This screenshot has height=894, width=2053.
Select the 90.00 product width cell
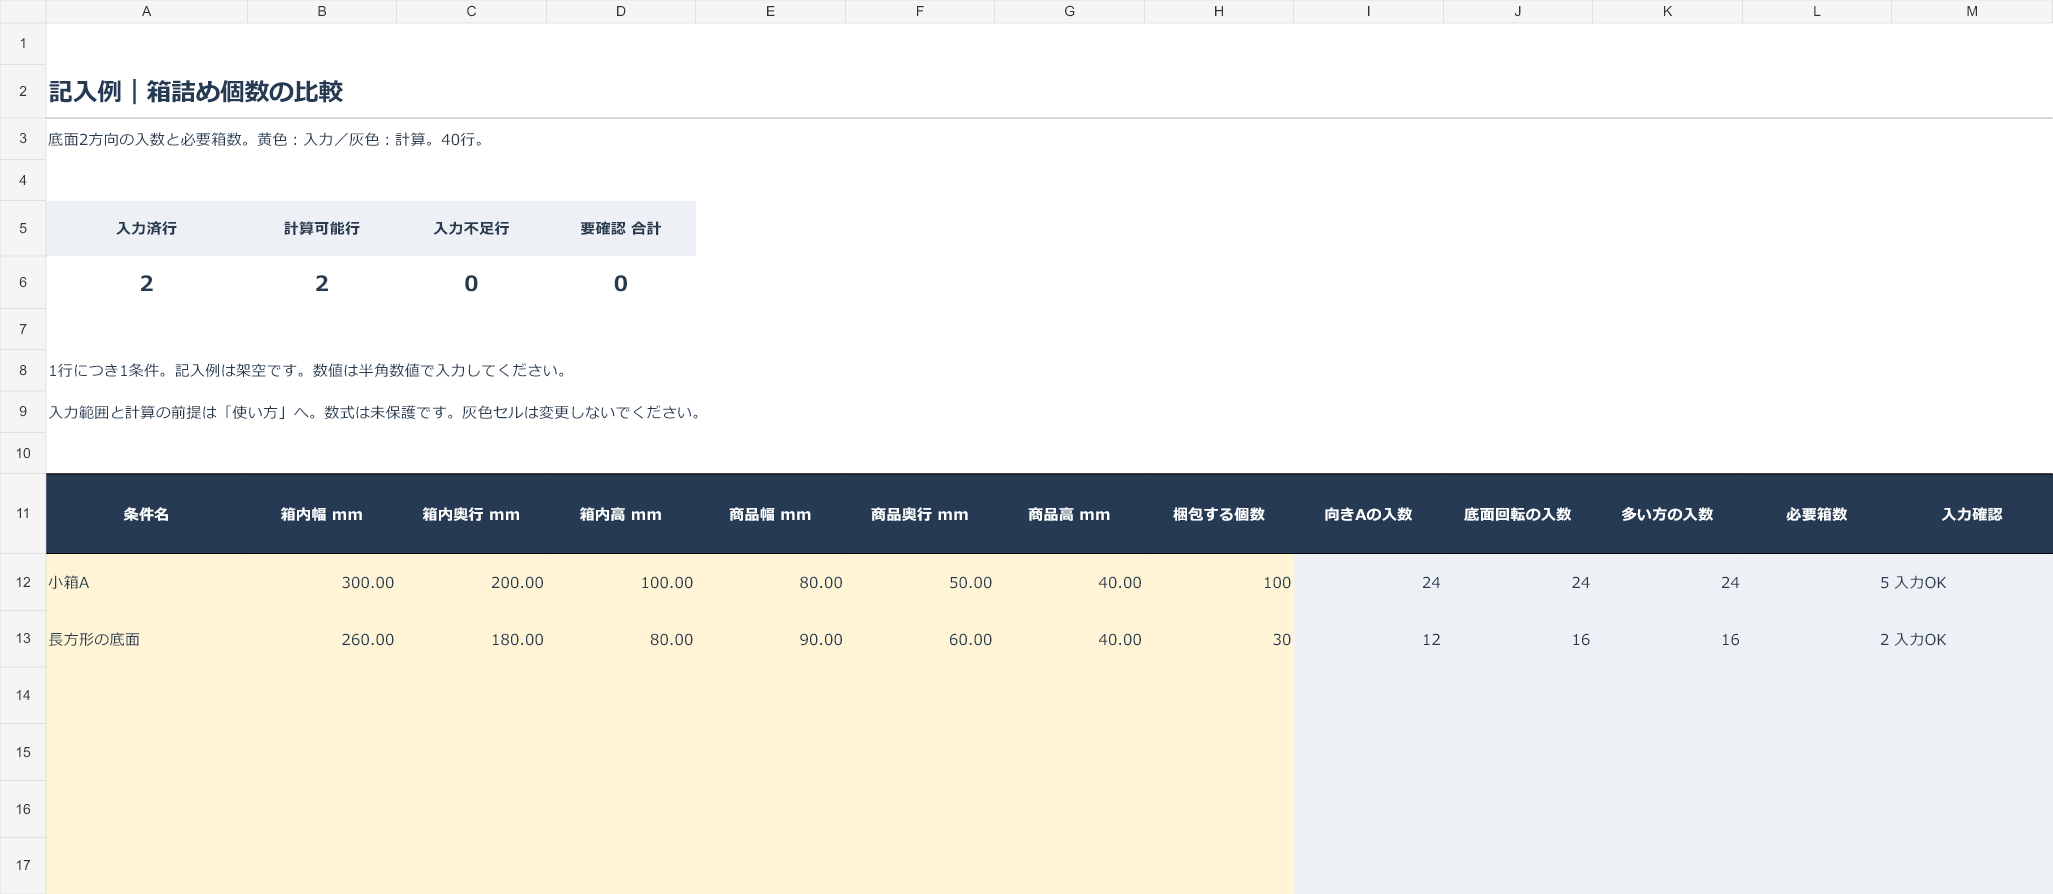tap(770, 640)
